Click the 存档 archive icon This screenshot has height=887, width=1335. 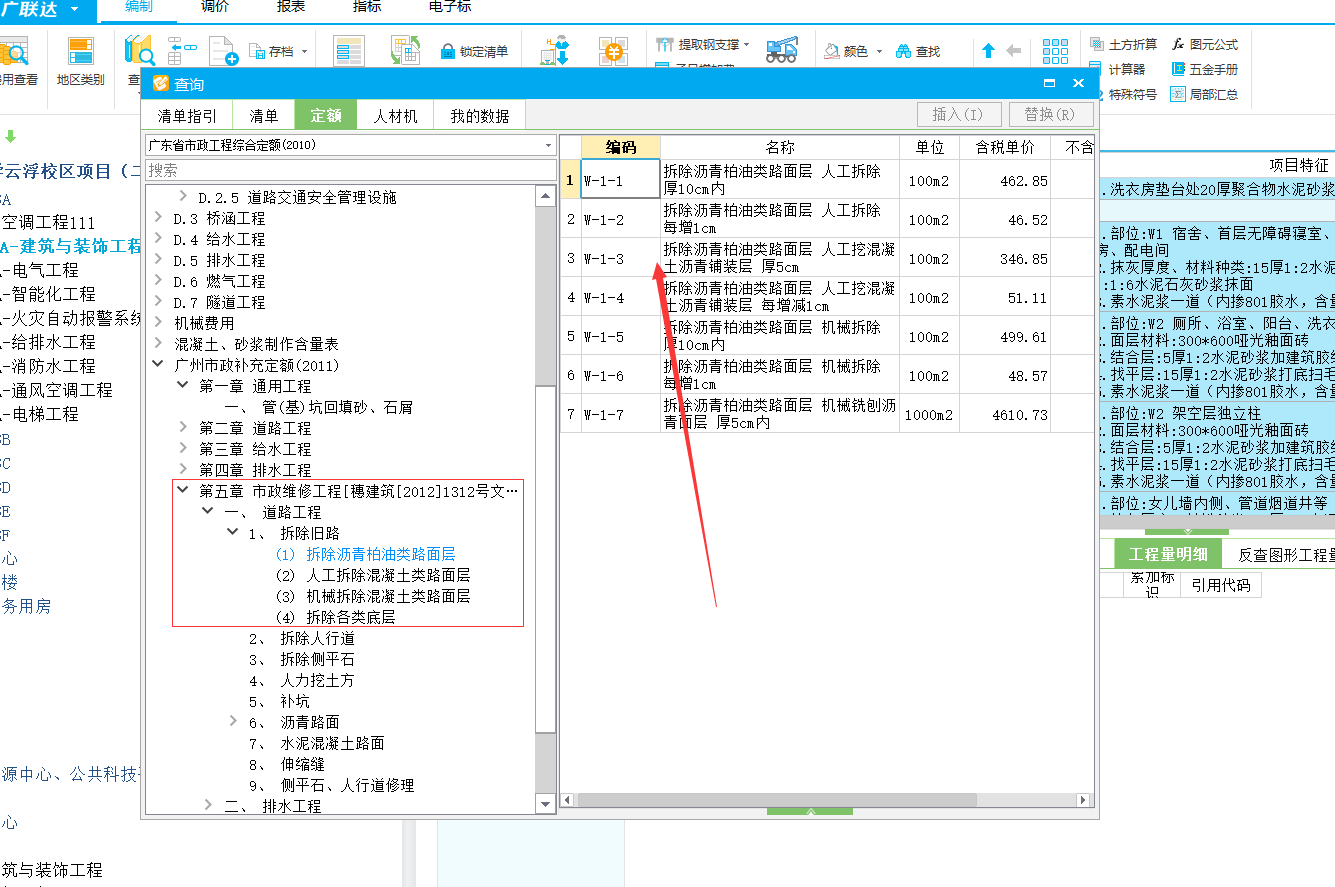tap(257, 51)
